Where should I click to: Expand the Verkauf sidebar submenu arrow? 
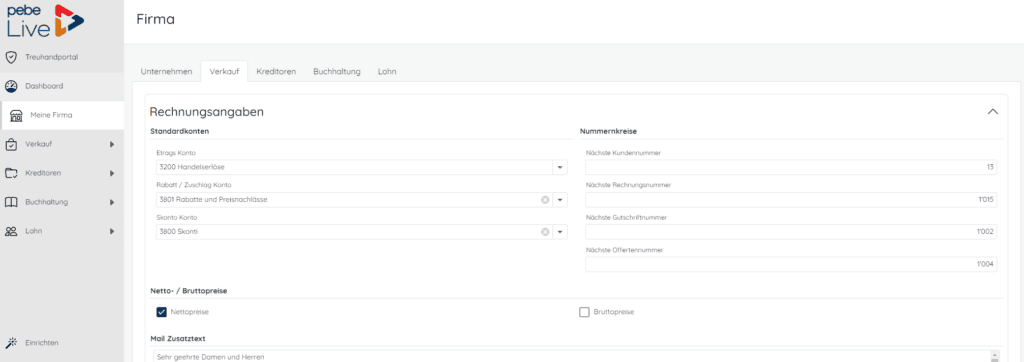pyautogui.click(x=112, y=144)
